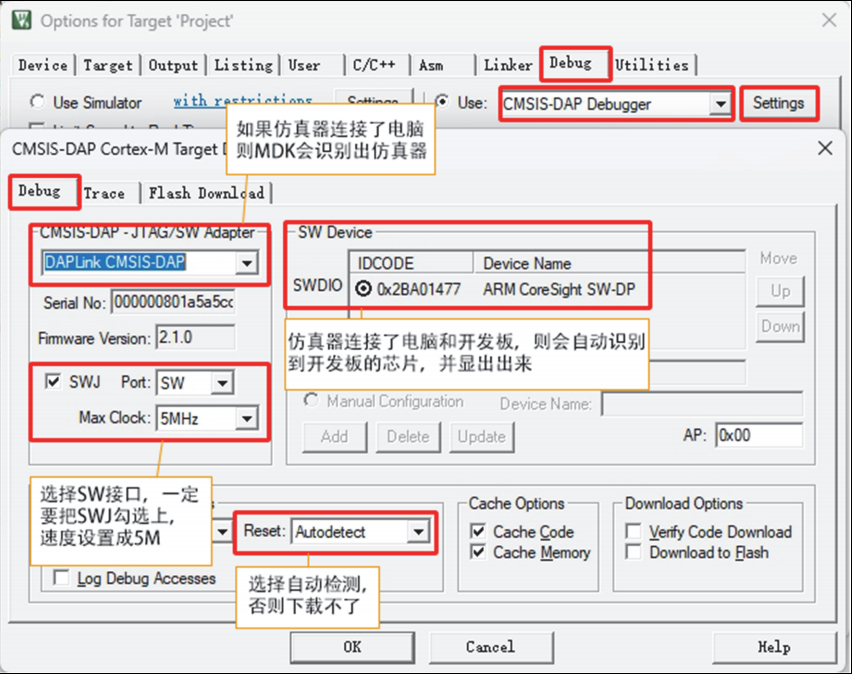
Task: Close the Options for Target window
Action: pyautogui.click(x=829, y=20)
